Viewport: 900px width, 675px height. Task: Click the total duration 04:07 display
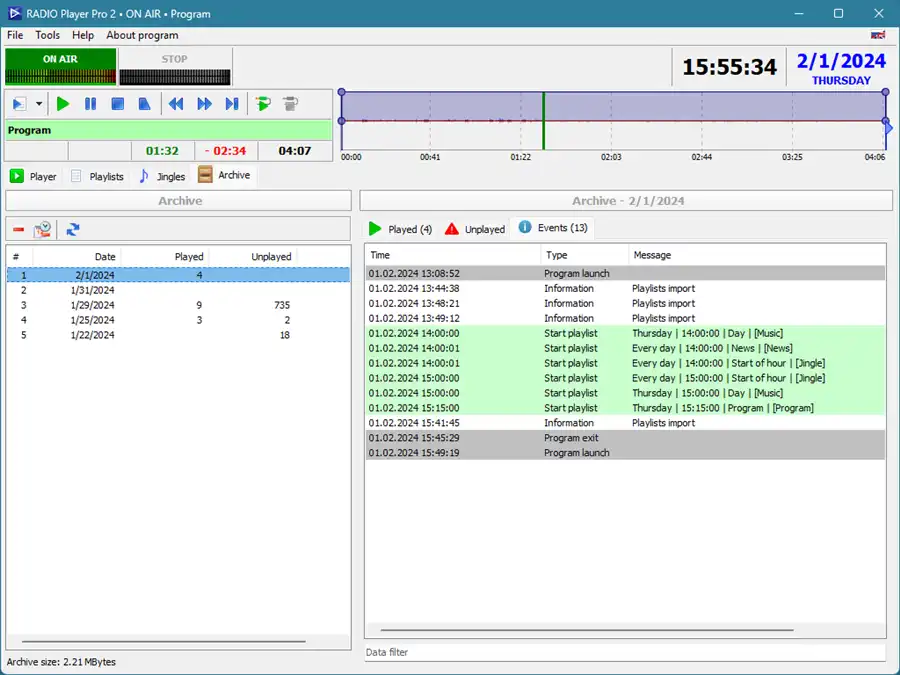point(295,151)
